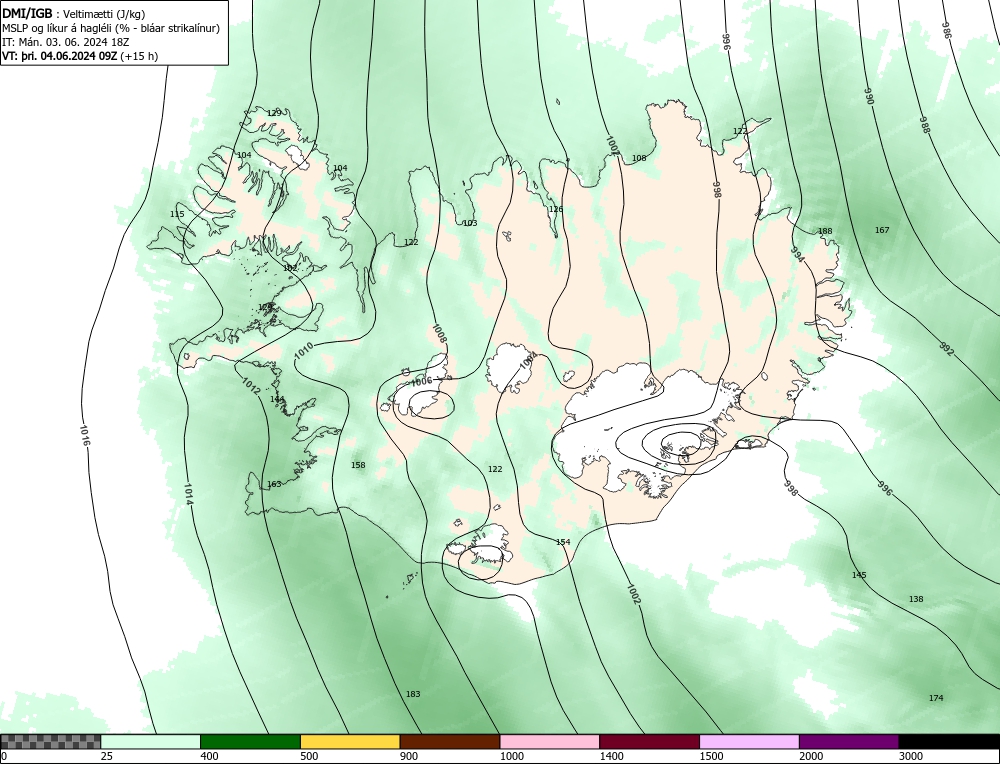
Task: Click the lavender 1500–2000 legend swatch
Action: [749, 742]
